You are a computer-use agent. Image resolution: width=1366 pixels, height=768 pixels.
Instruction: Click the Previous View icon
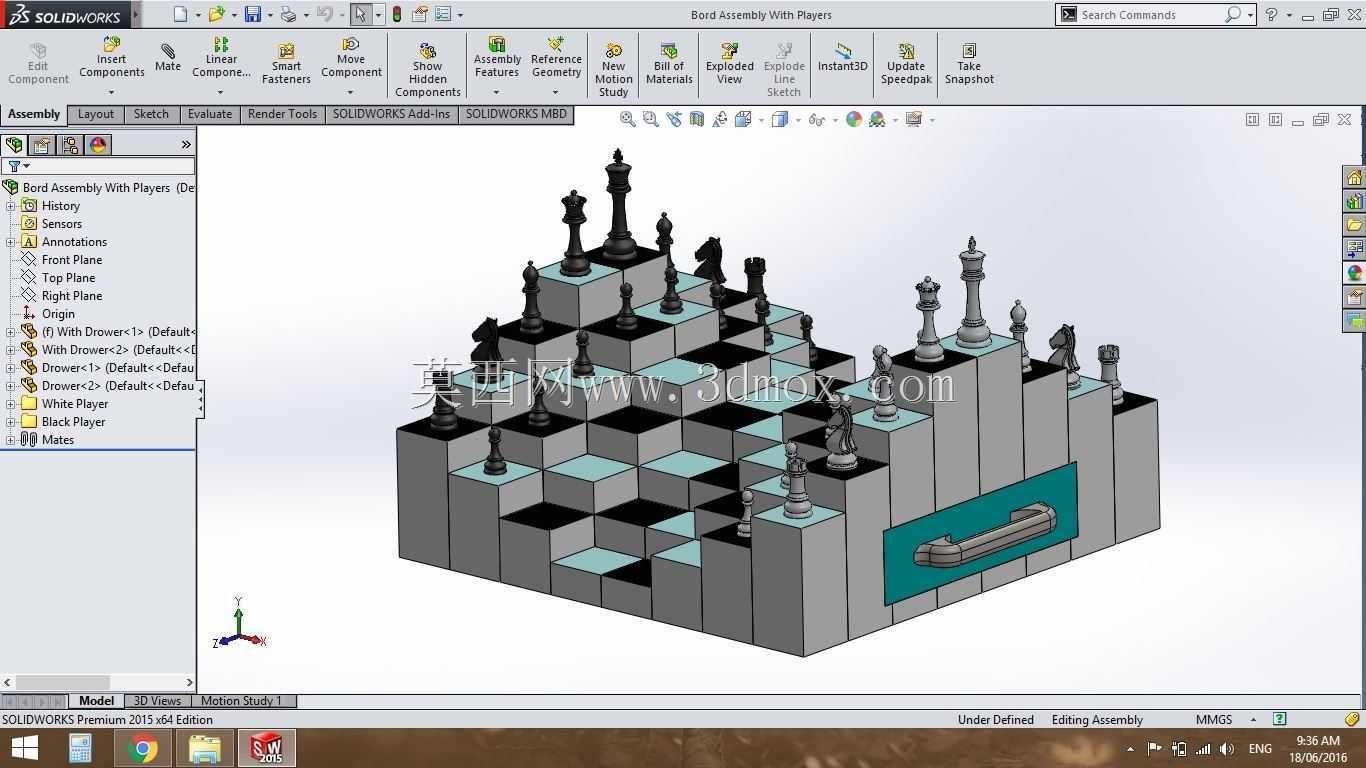(673, 119)
